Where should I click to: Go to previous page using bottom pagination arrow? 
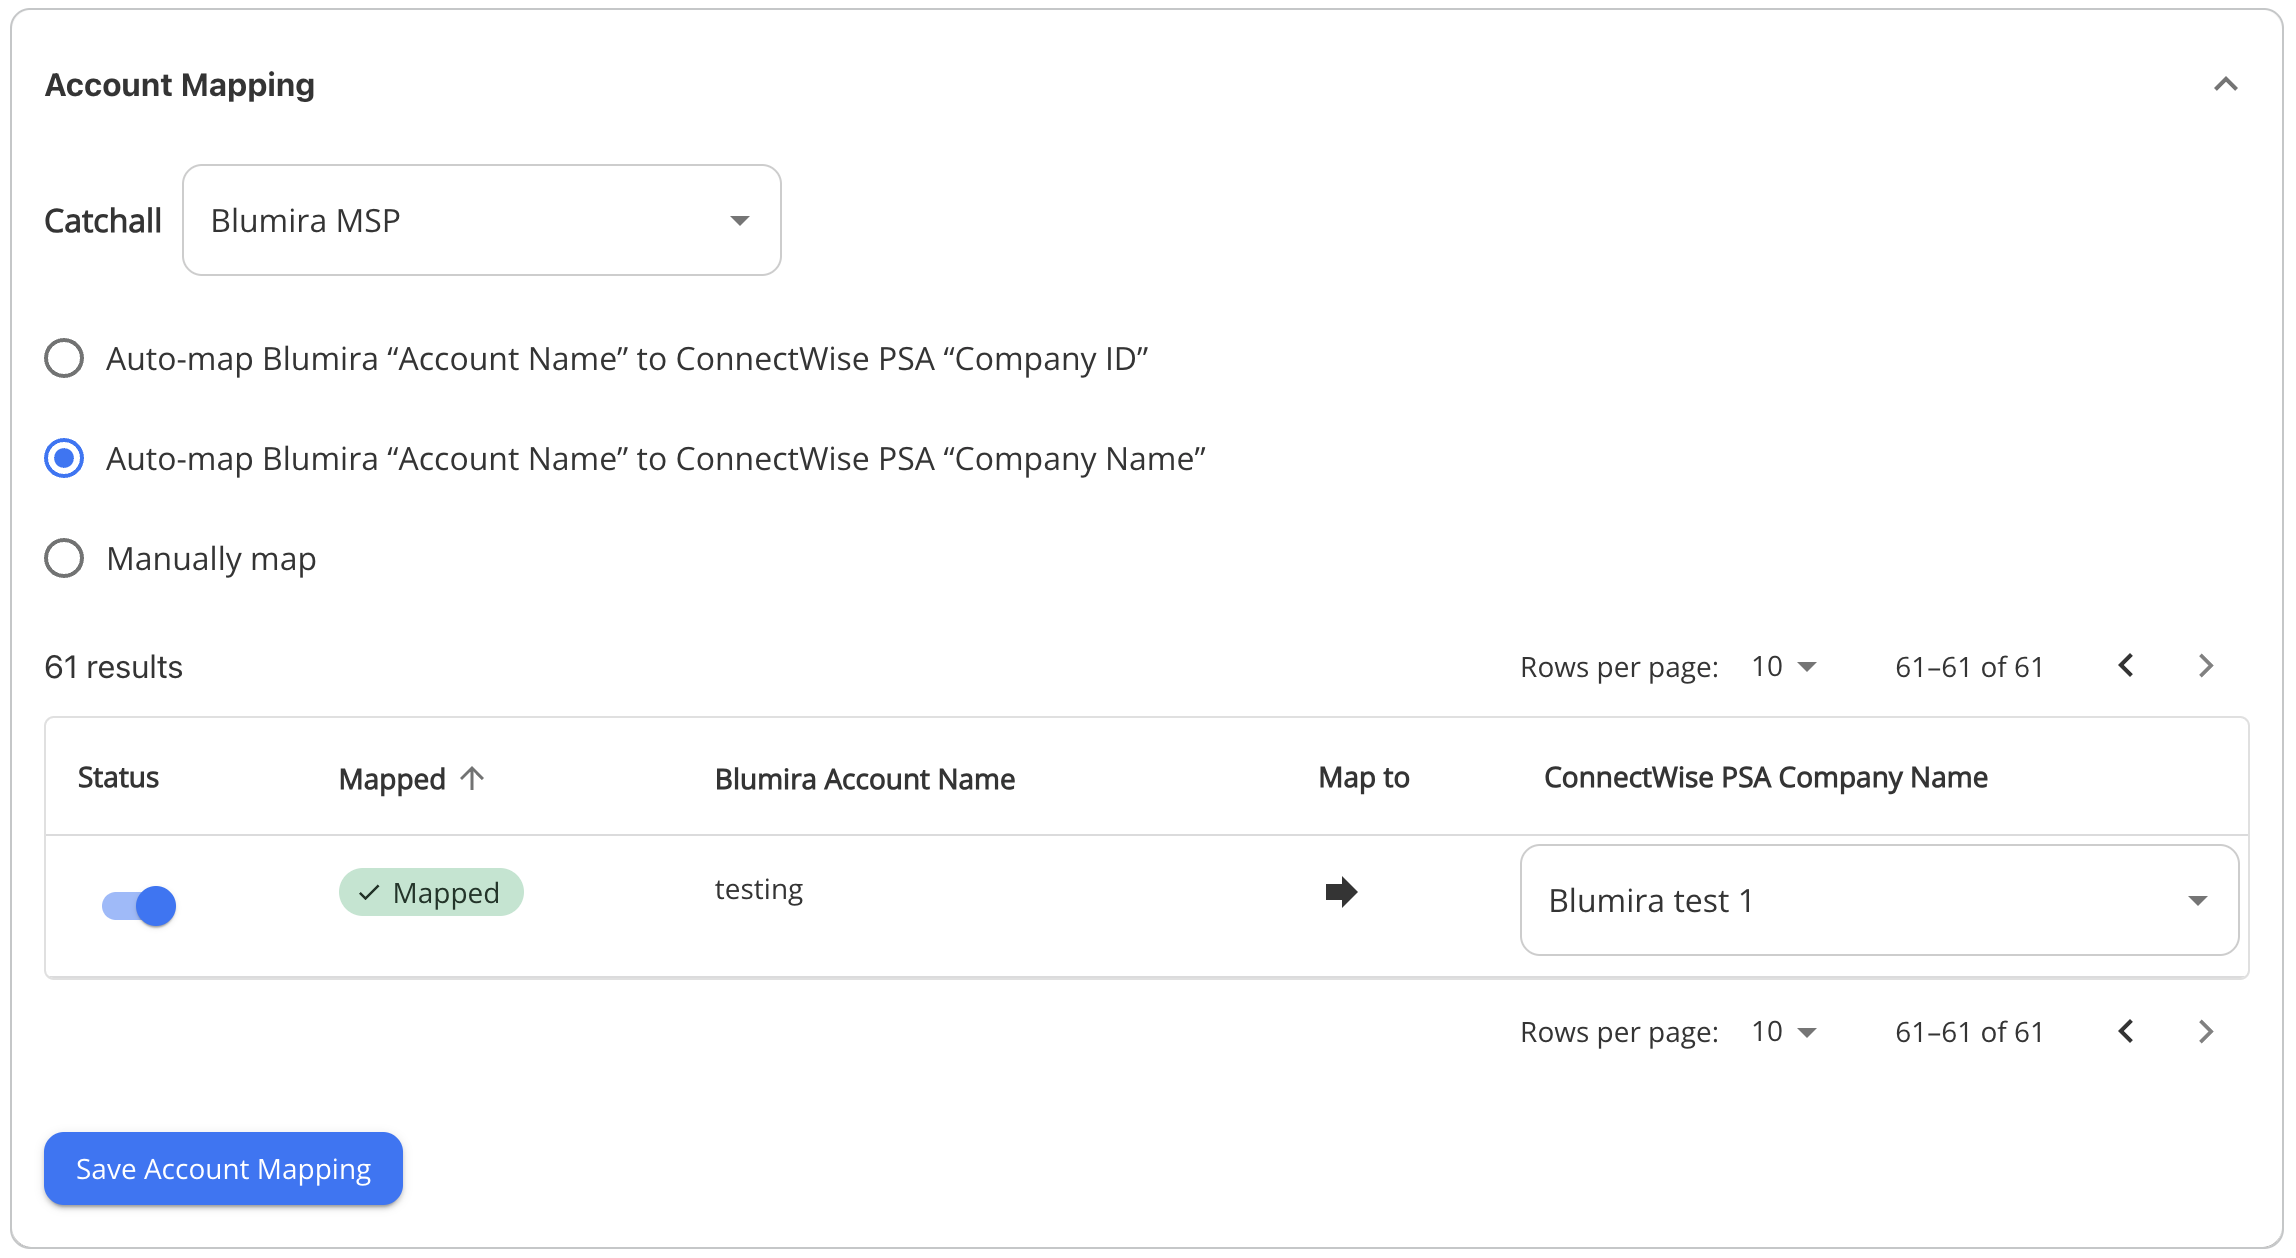tap(2126, 1031)
